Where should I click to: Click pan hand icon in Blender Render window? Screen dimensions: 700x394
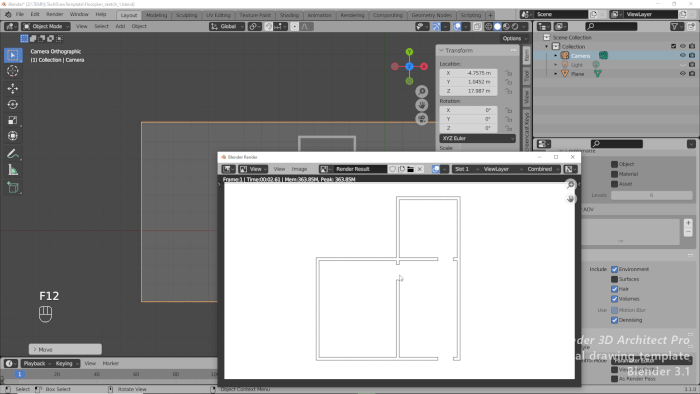(570, 199)
